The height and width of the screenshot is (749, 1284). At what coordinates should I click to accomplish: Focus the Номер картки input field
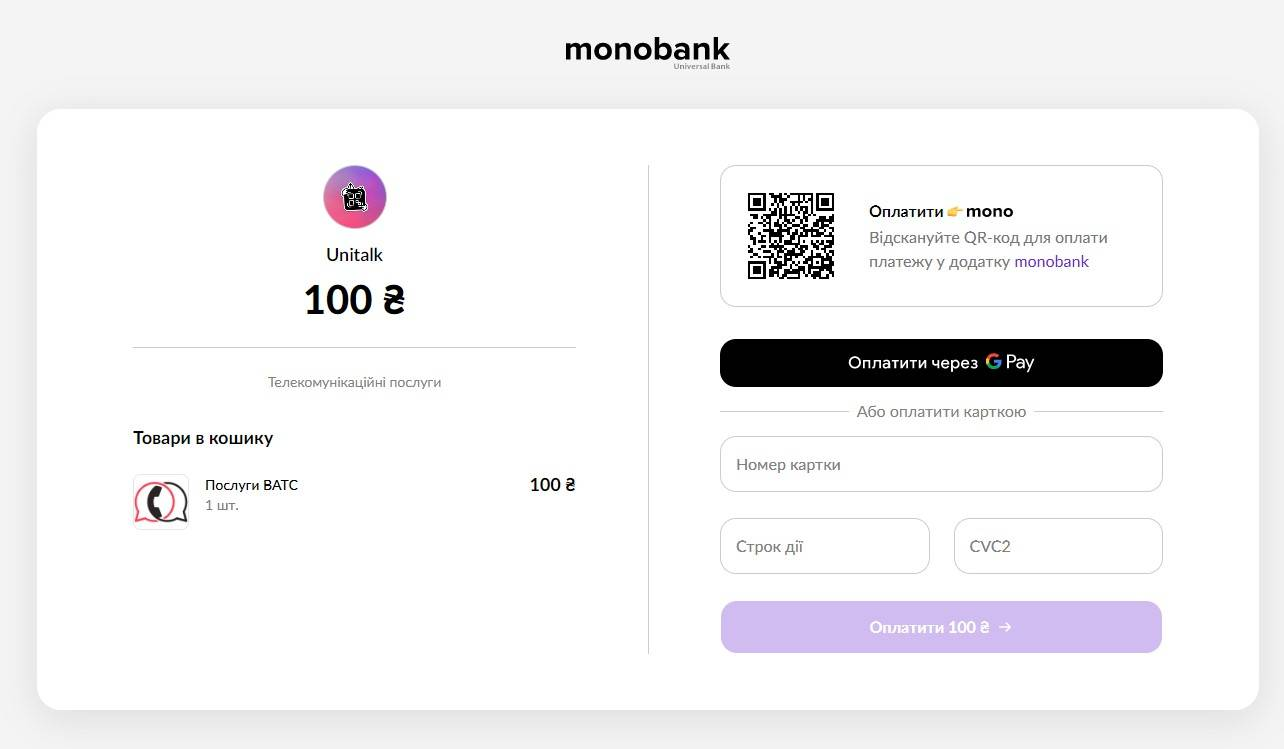(x=940, y=464)
